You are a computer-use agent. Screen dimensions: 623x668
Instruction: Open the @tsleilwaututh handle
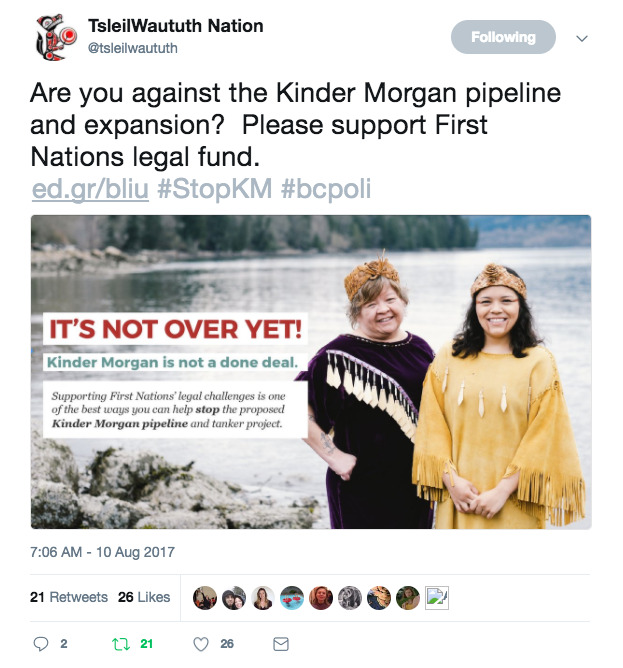[132, 48]
